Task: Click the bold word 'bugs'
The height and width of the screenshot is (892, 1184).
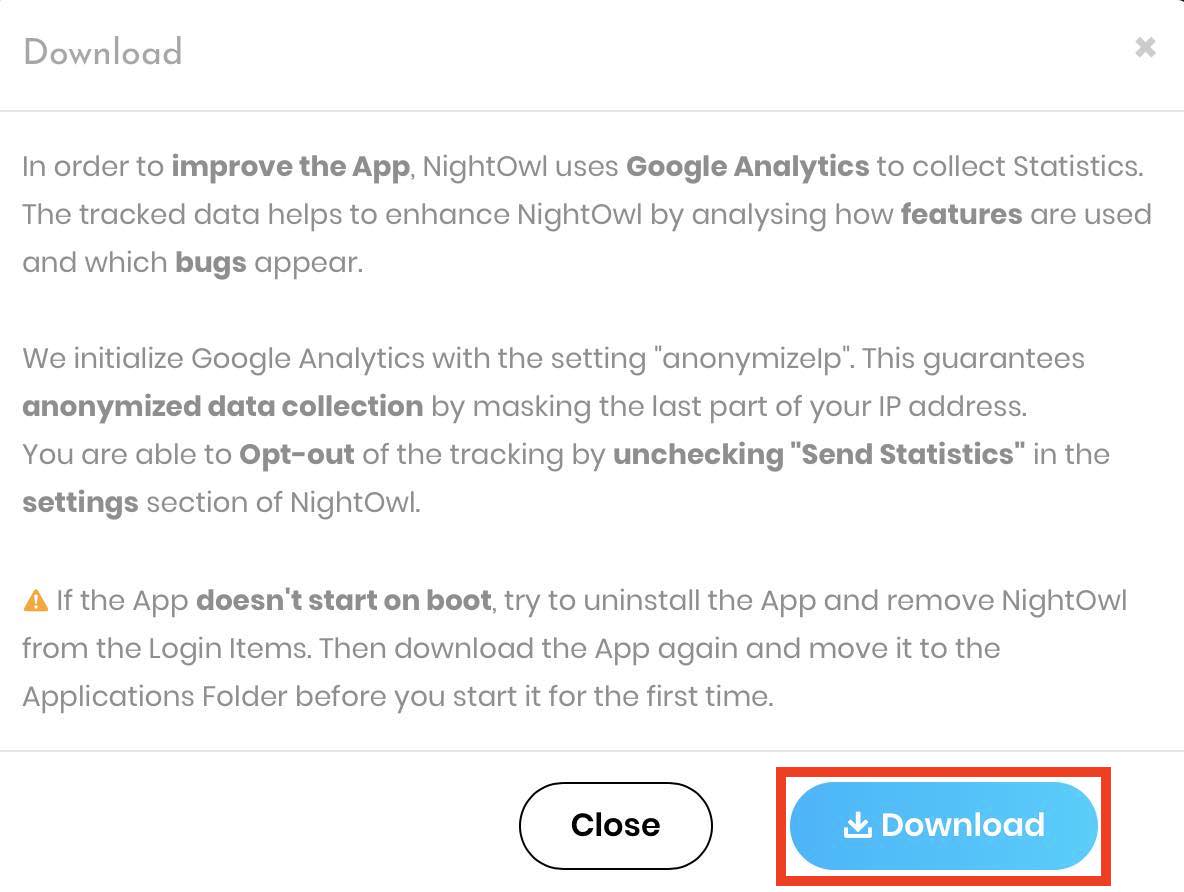Action: [211, 264]
